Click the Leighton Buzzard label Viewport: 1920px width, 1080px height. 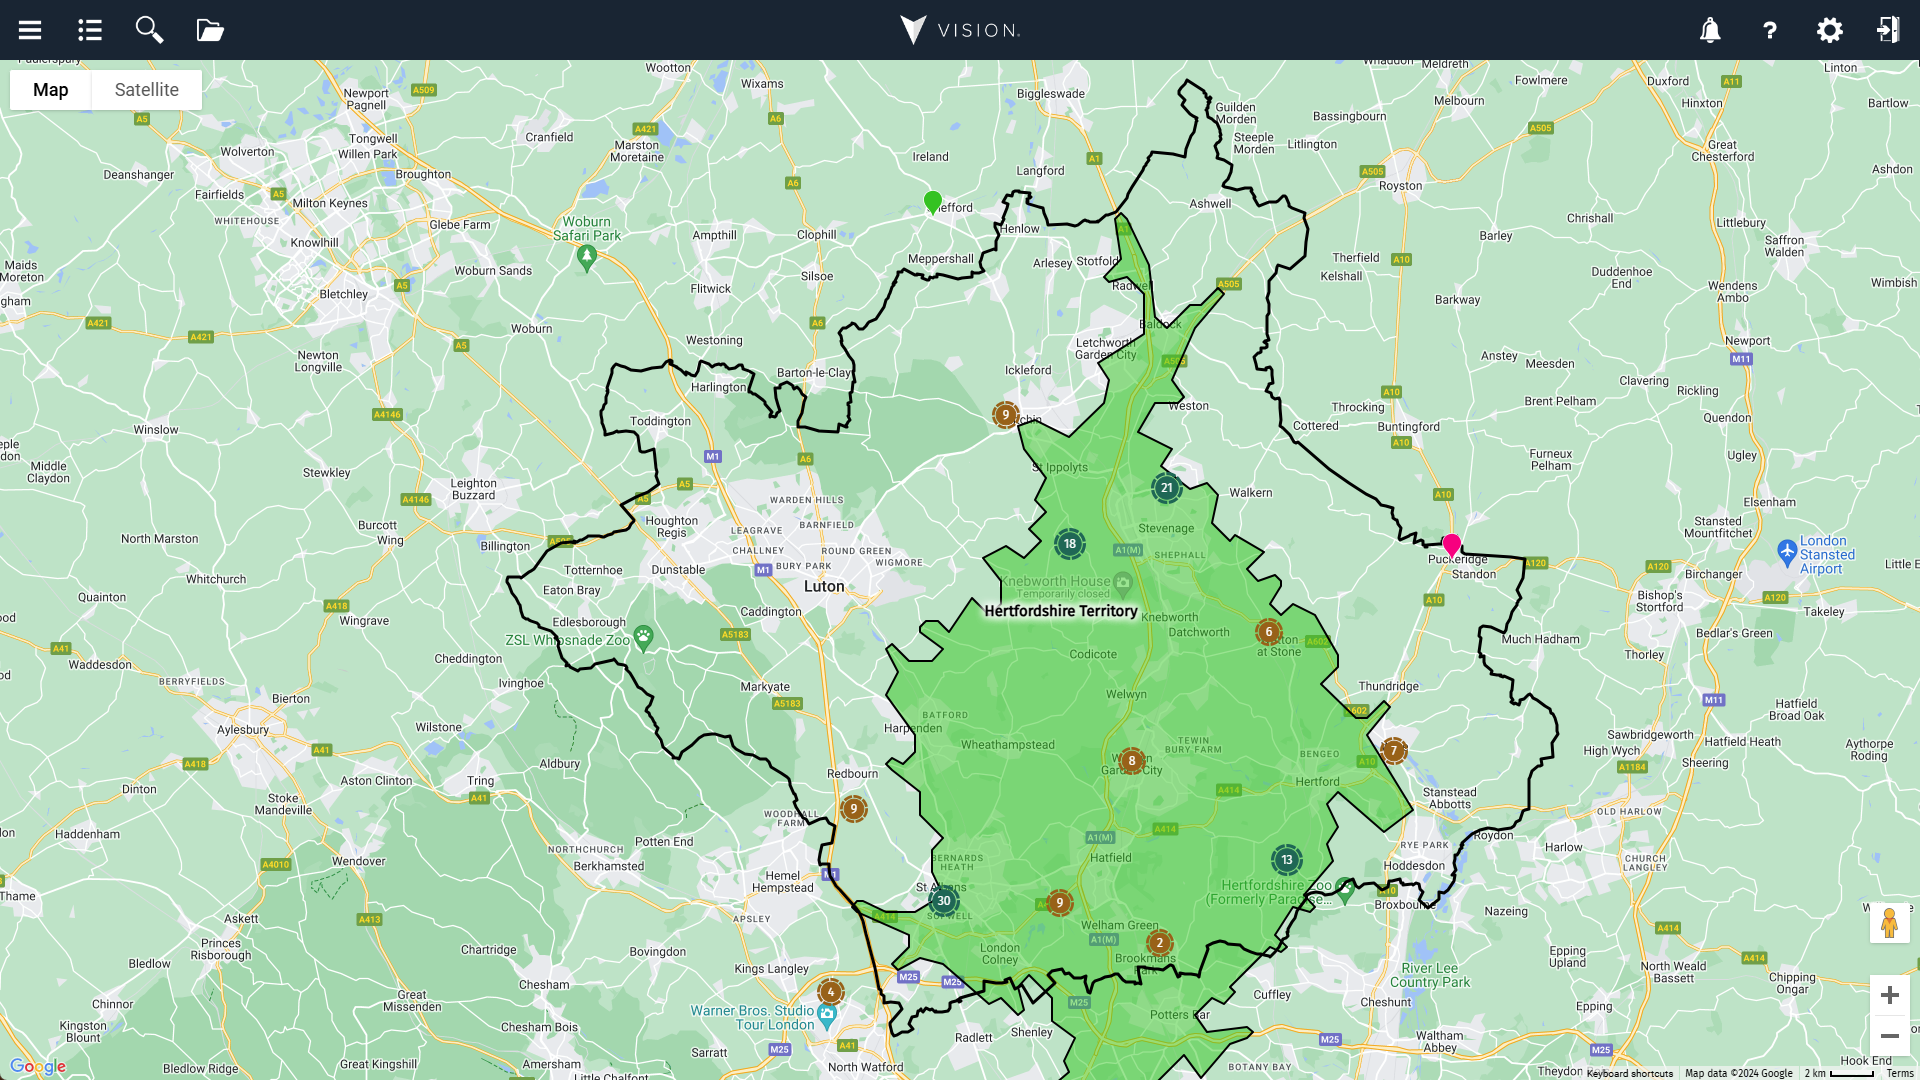[x=474, y=489]
